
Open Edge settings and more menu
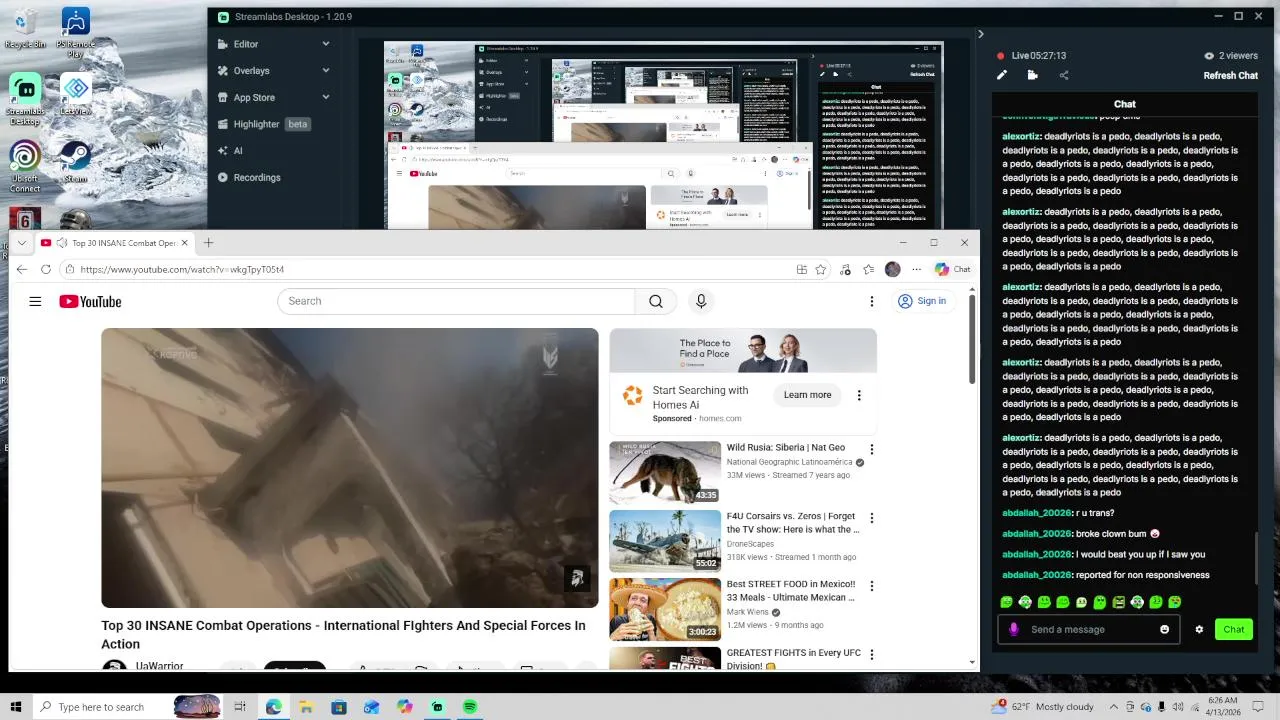[916, 269]
